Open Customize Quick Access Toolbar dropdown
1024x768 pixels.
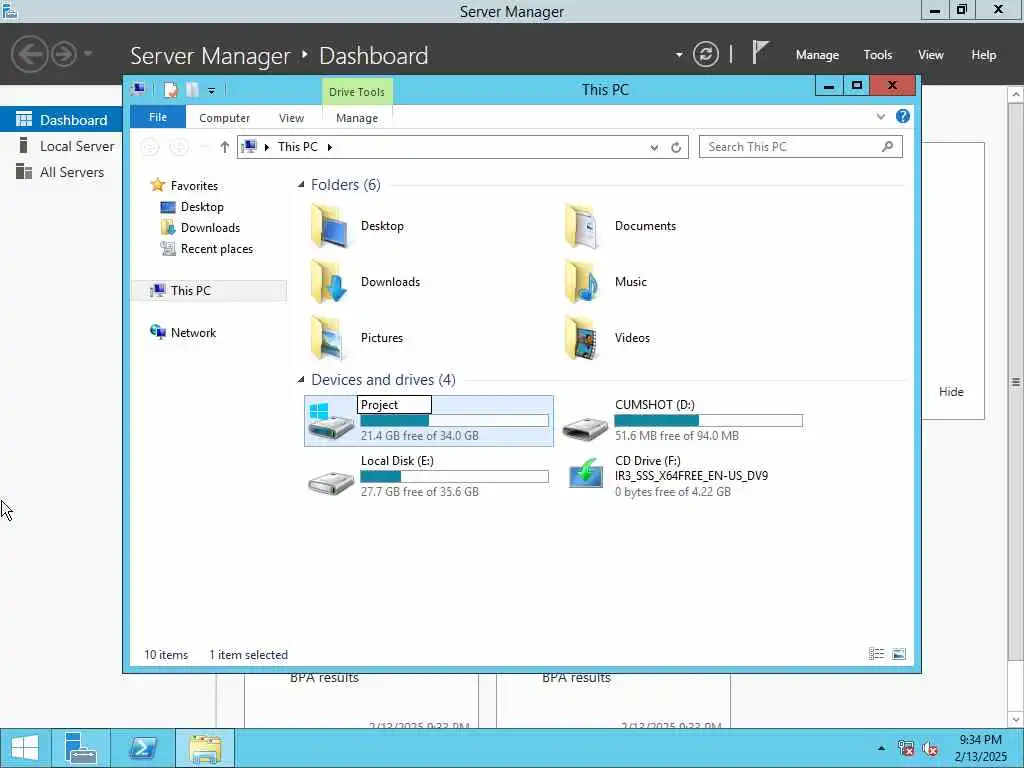coord(212,91)
